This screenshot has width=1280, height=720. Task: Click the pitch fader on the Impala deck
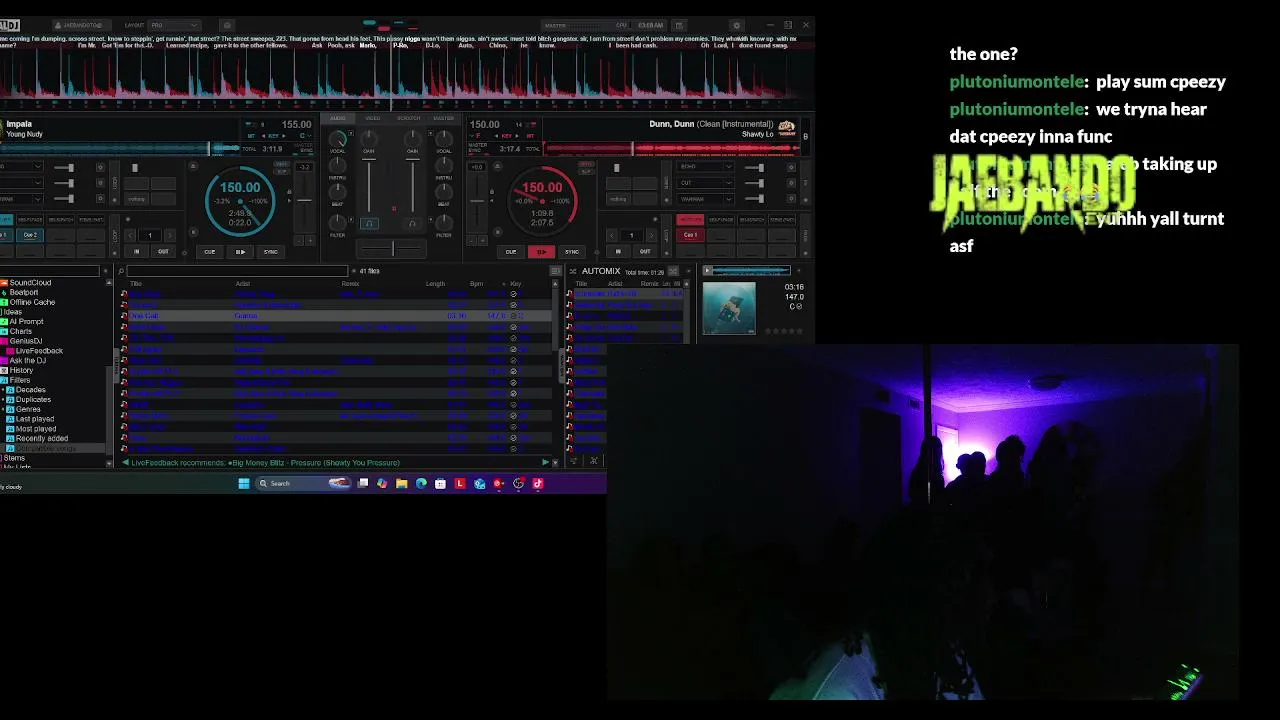(304, 201)
